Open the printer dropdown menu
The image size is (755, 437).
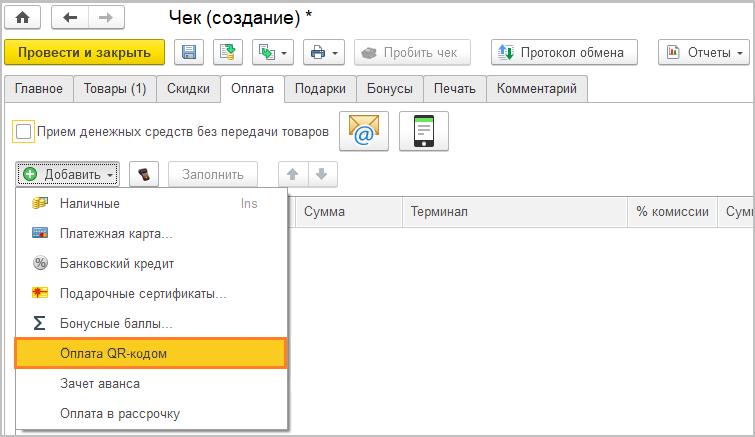pos(324,52)
